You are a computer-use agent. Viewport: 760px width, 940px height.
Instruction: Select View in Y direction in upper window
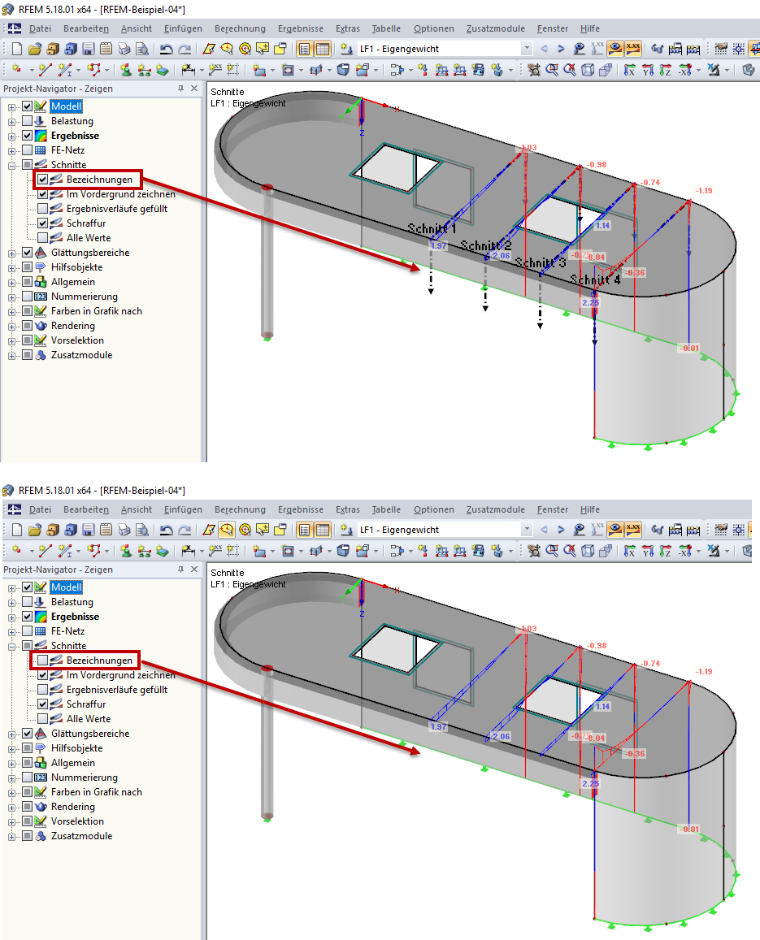click(647, 70)
